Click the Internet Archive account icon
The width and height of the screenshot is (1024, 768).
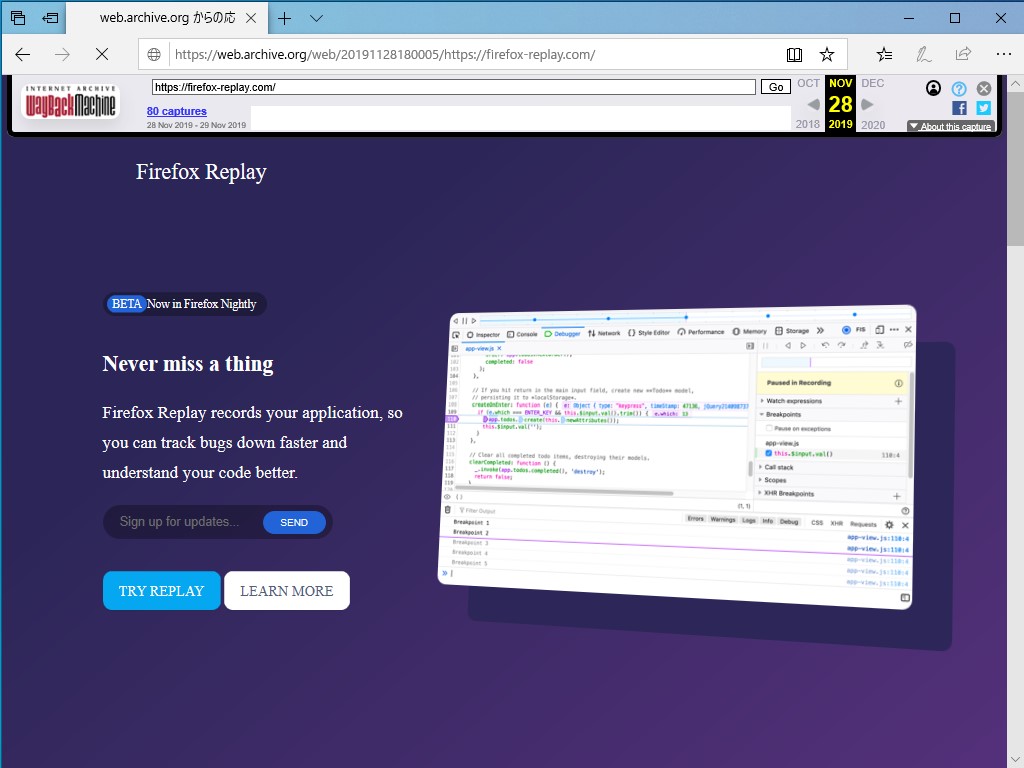tap(933, 88)
